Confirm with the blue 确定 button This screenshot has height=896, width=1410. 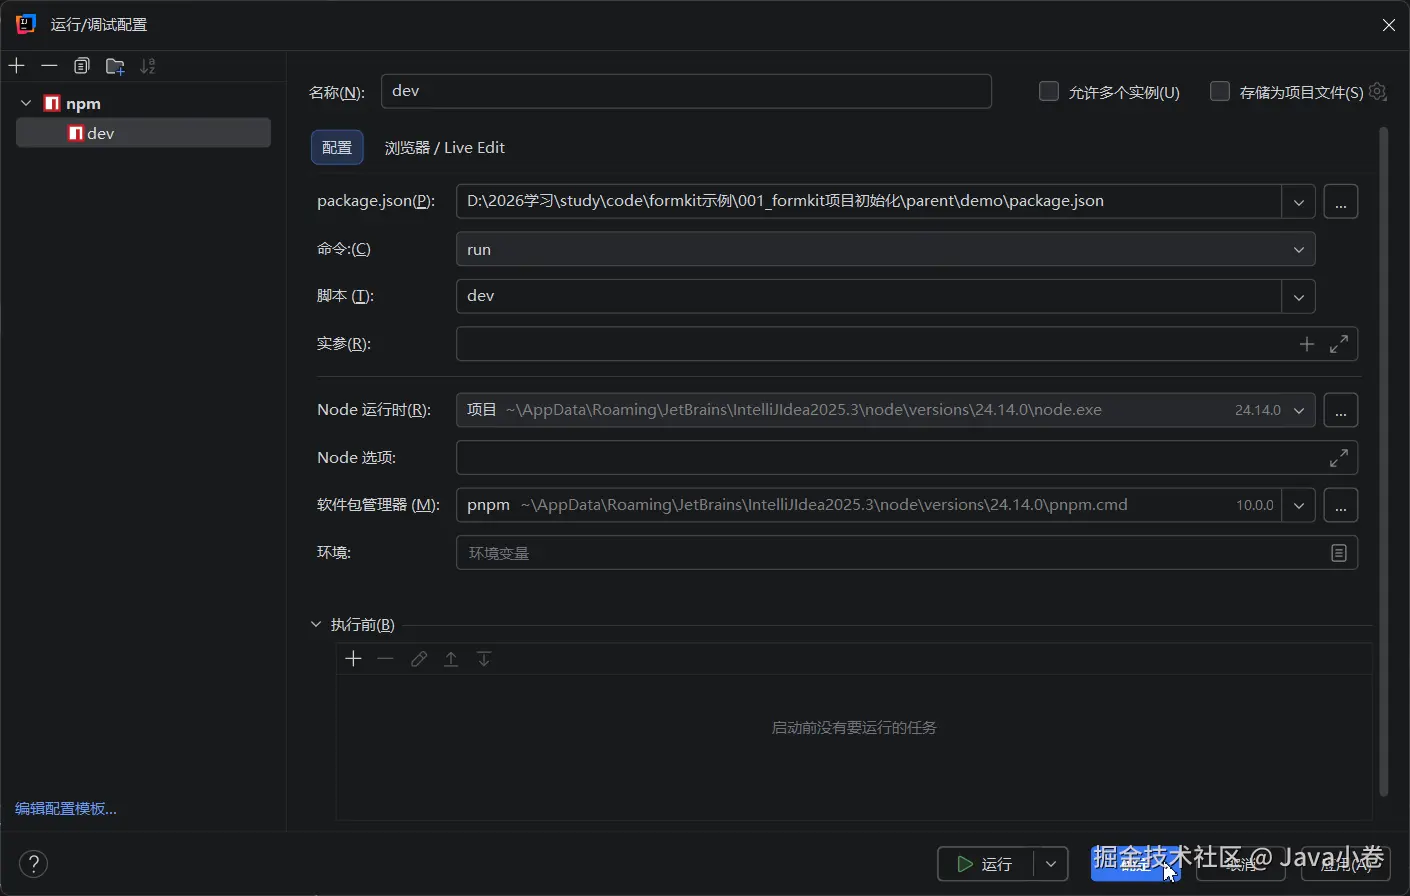[1136, 864]
